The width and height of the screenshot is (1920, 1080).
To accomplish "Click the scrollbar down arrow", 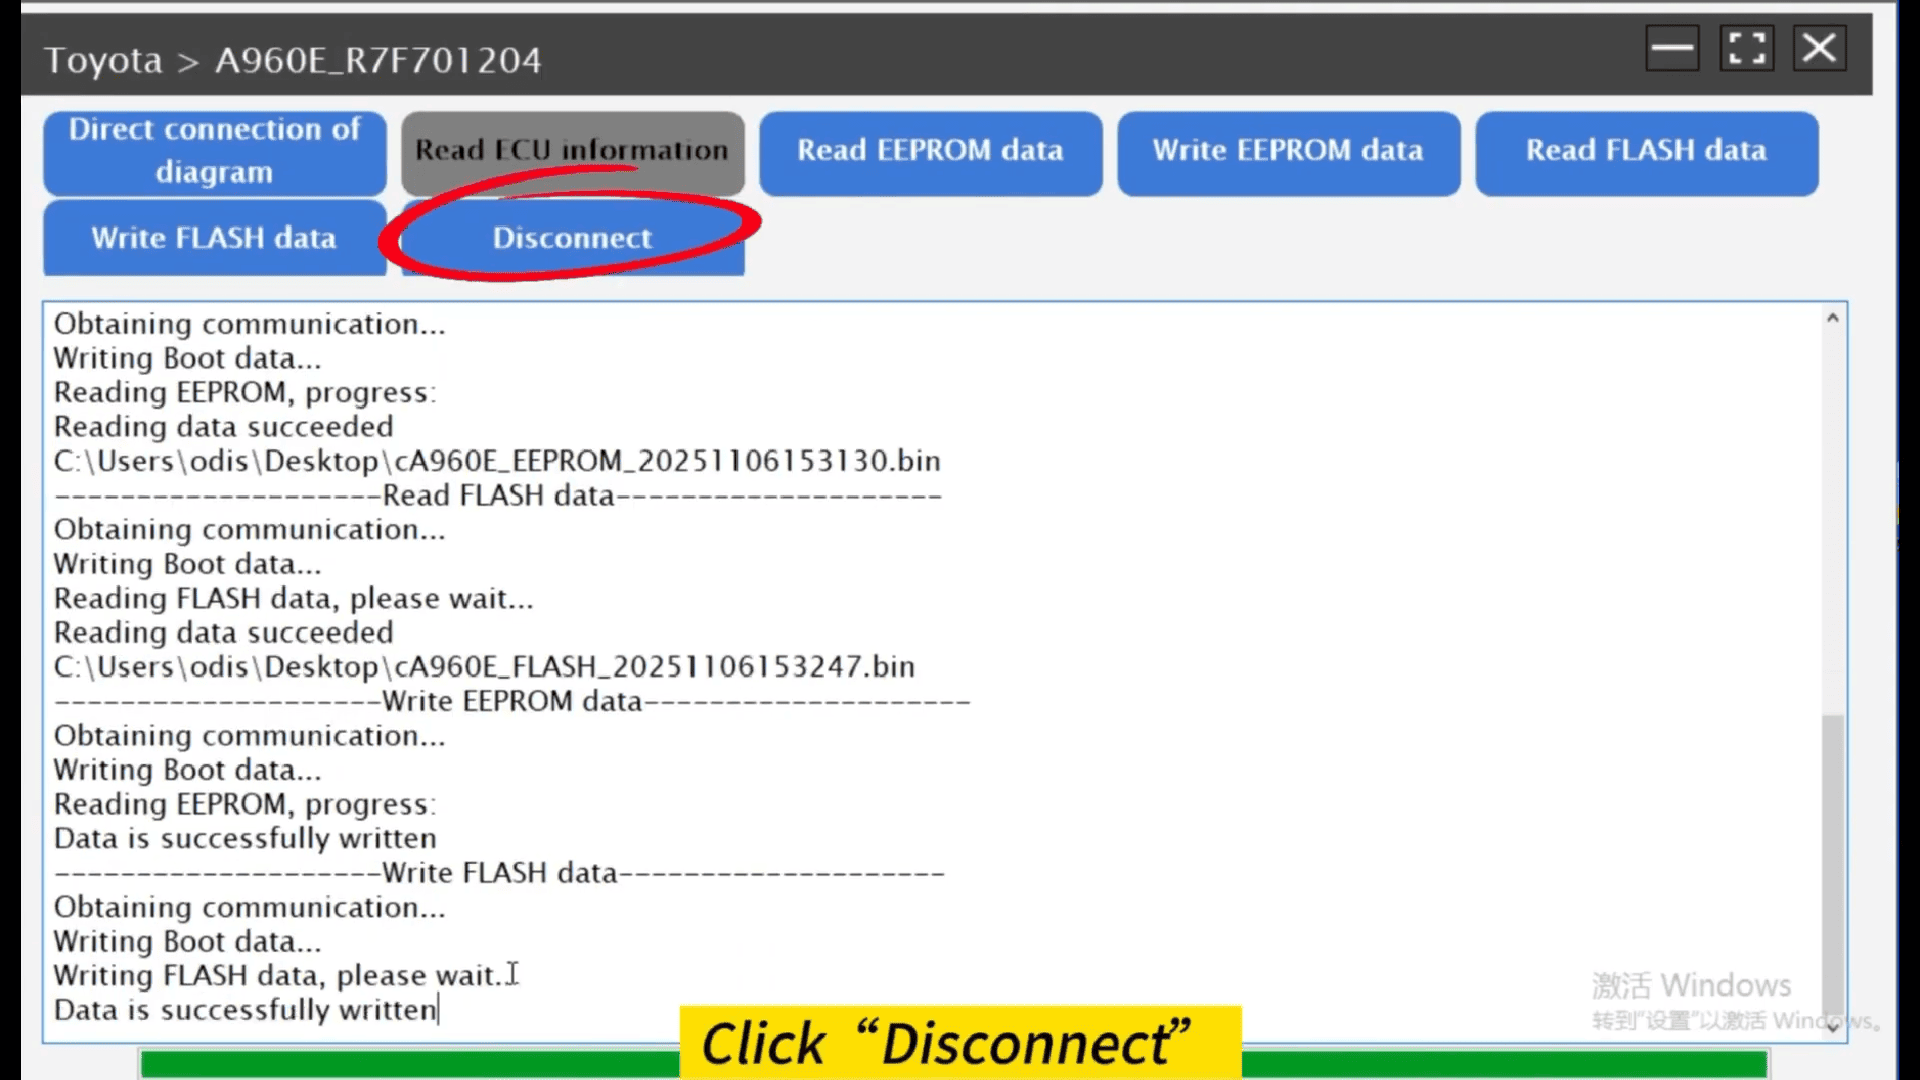I will pyautogui.click(x=1833, y=1026).
